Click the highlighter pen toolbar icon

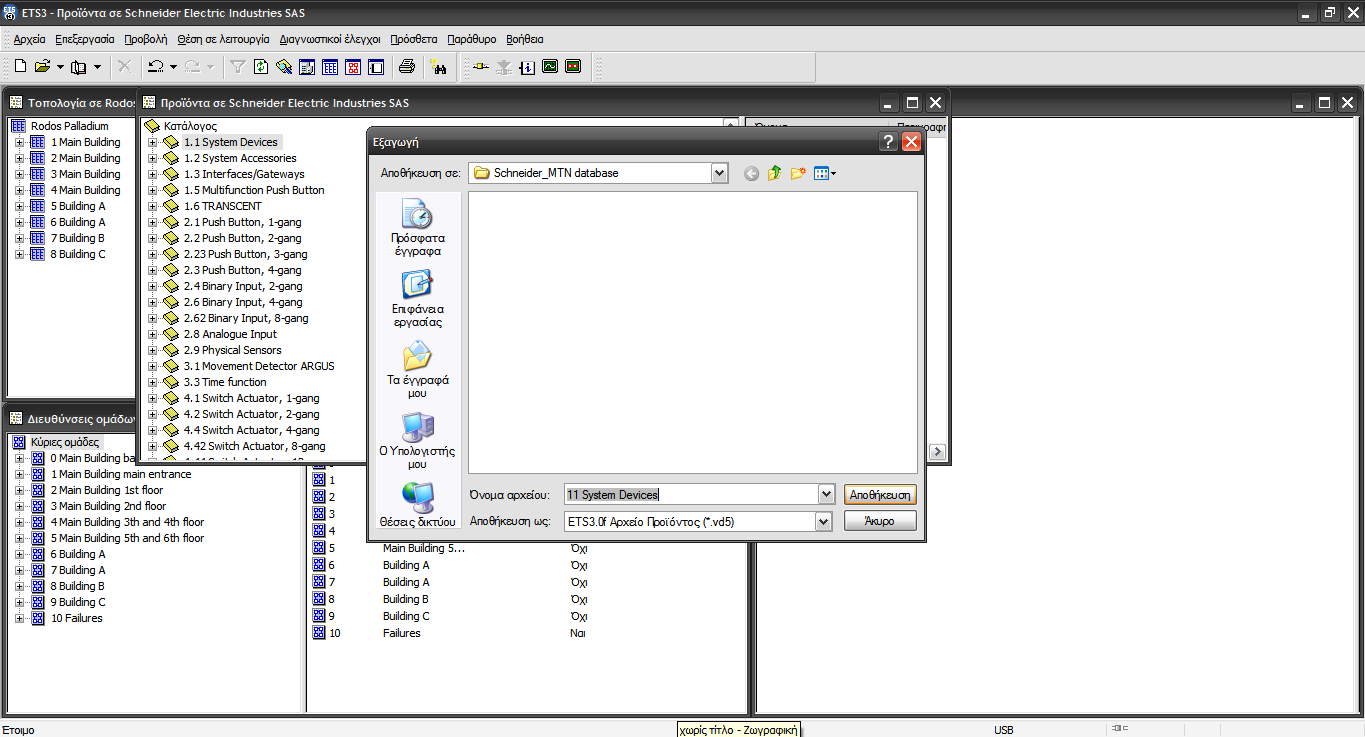(284, 67)
